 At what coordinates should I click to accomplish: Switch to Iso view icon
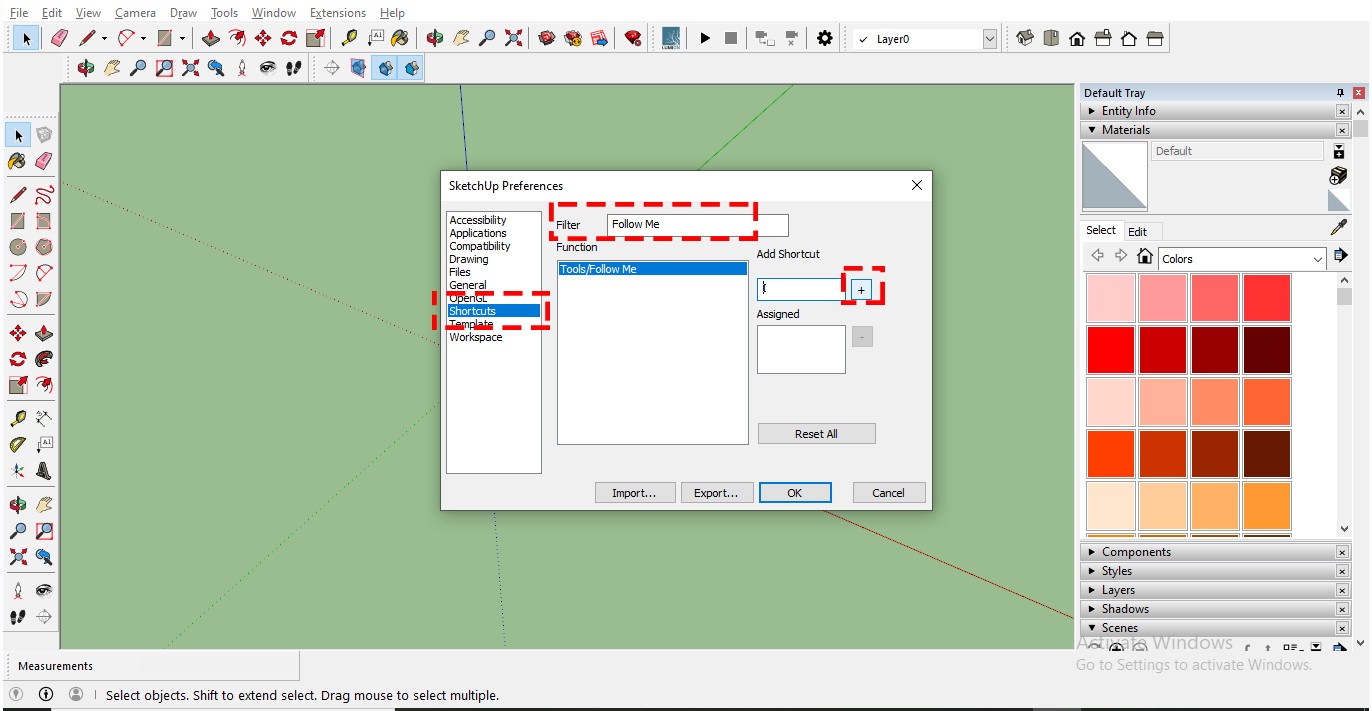pyautogui.click(x=1025, y=39)
